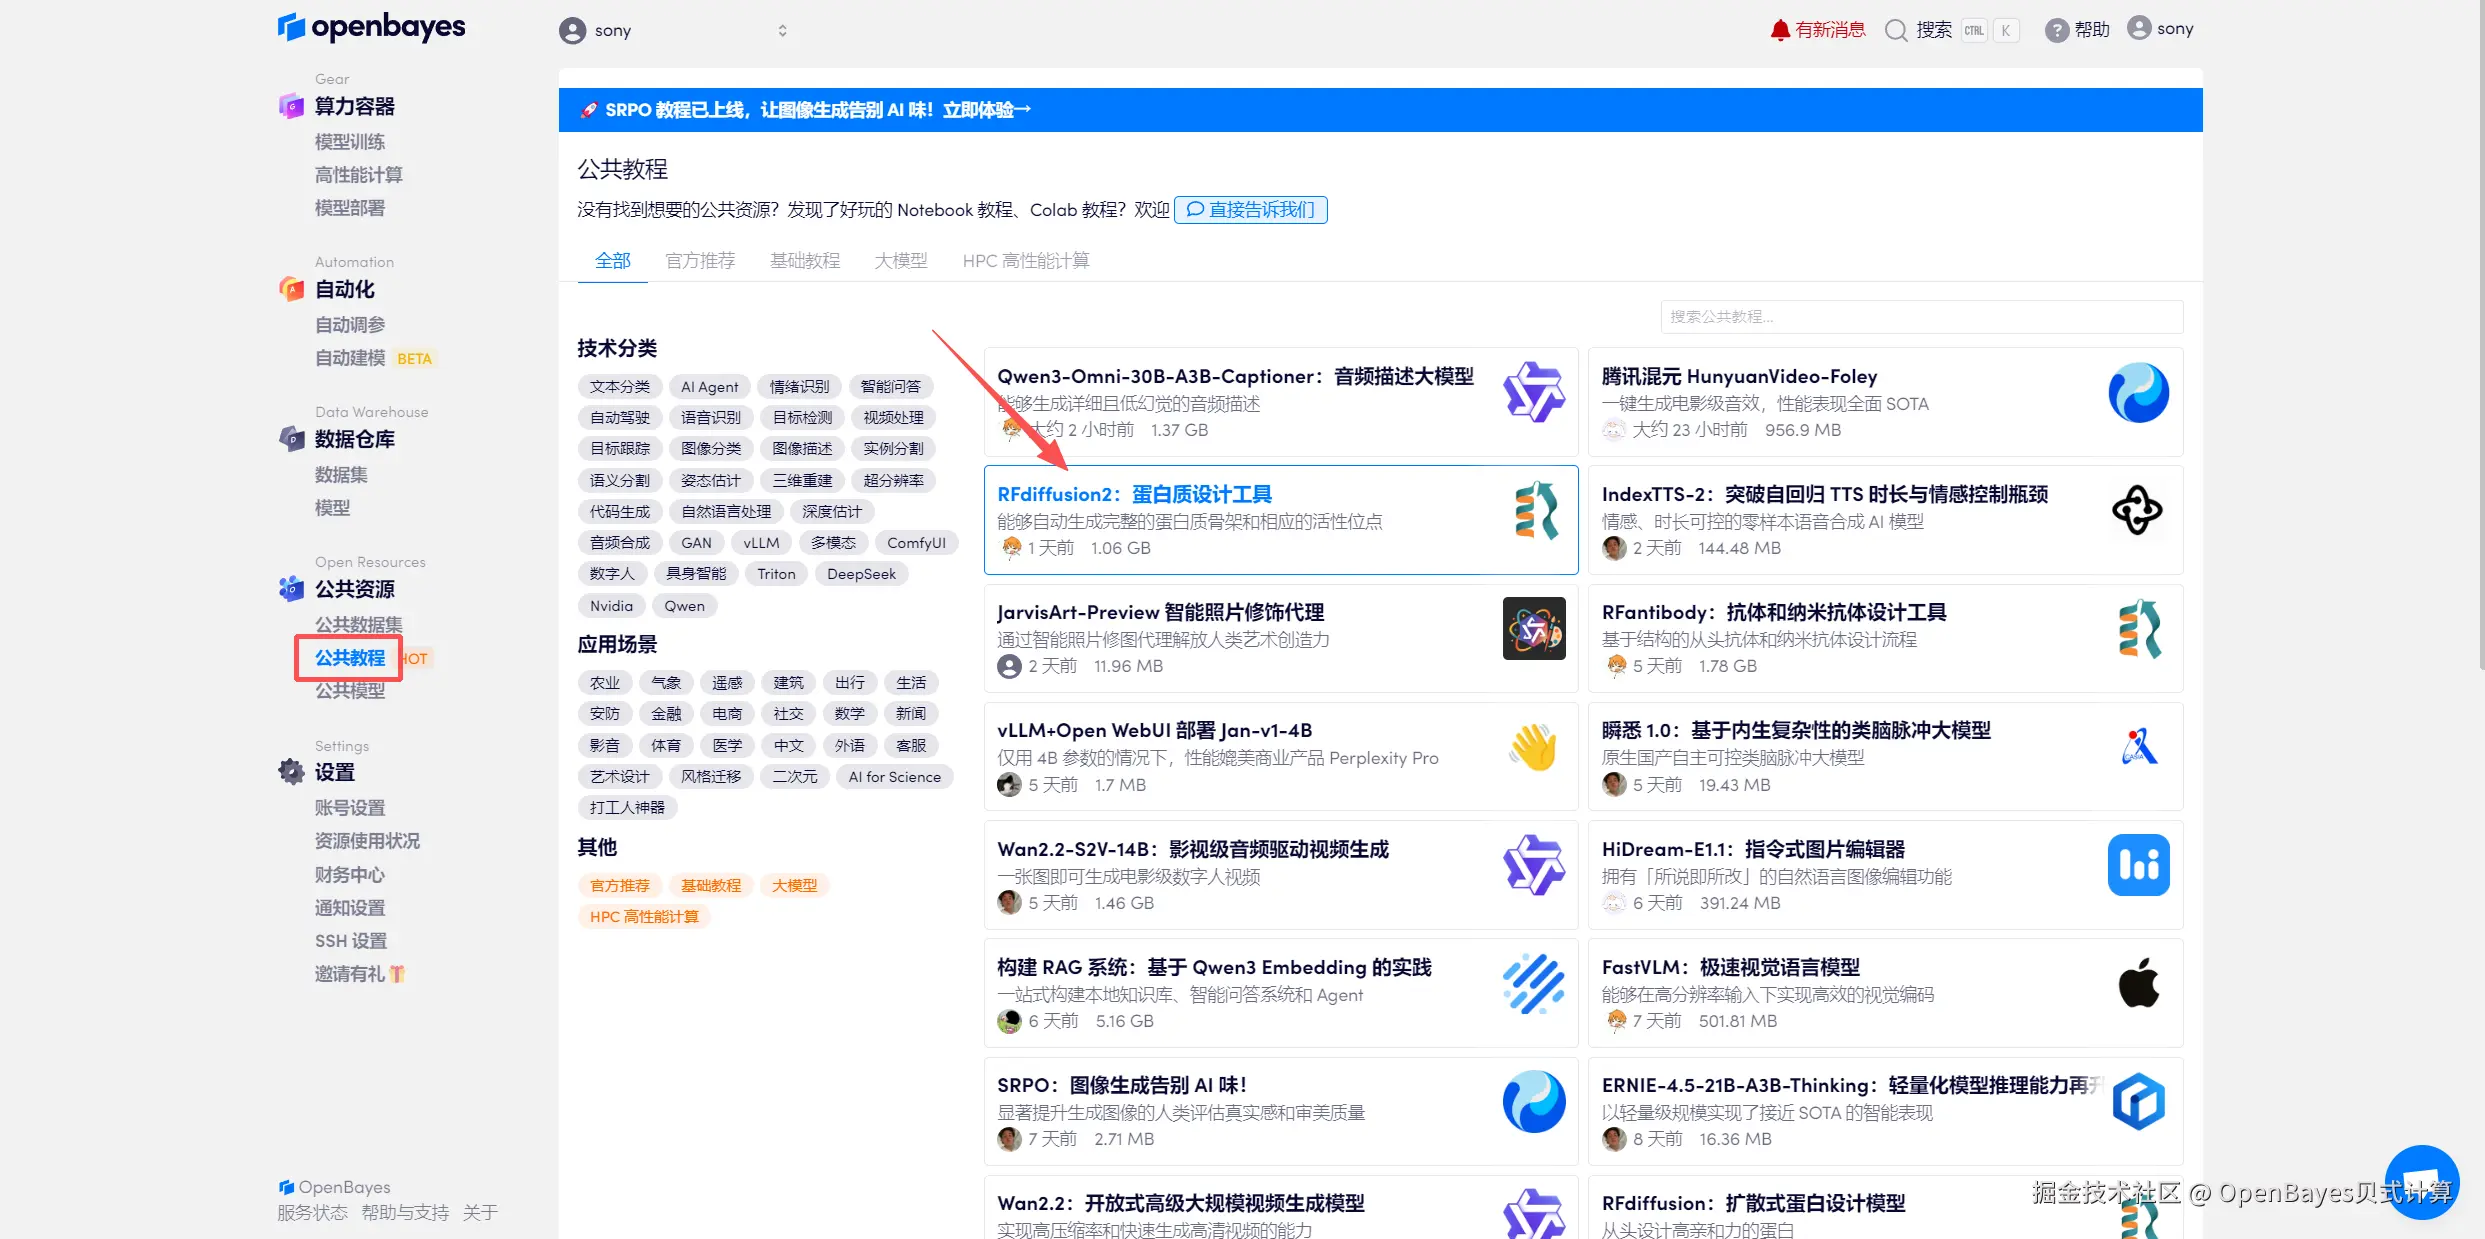Click the 帮助 help question icon

click(2056, 30)
